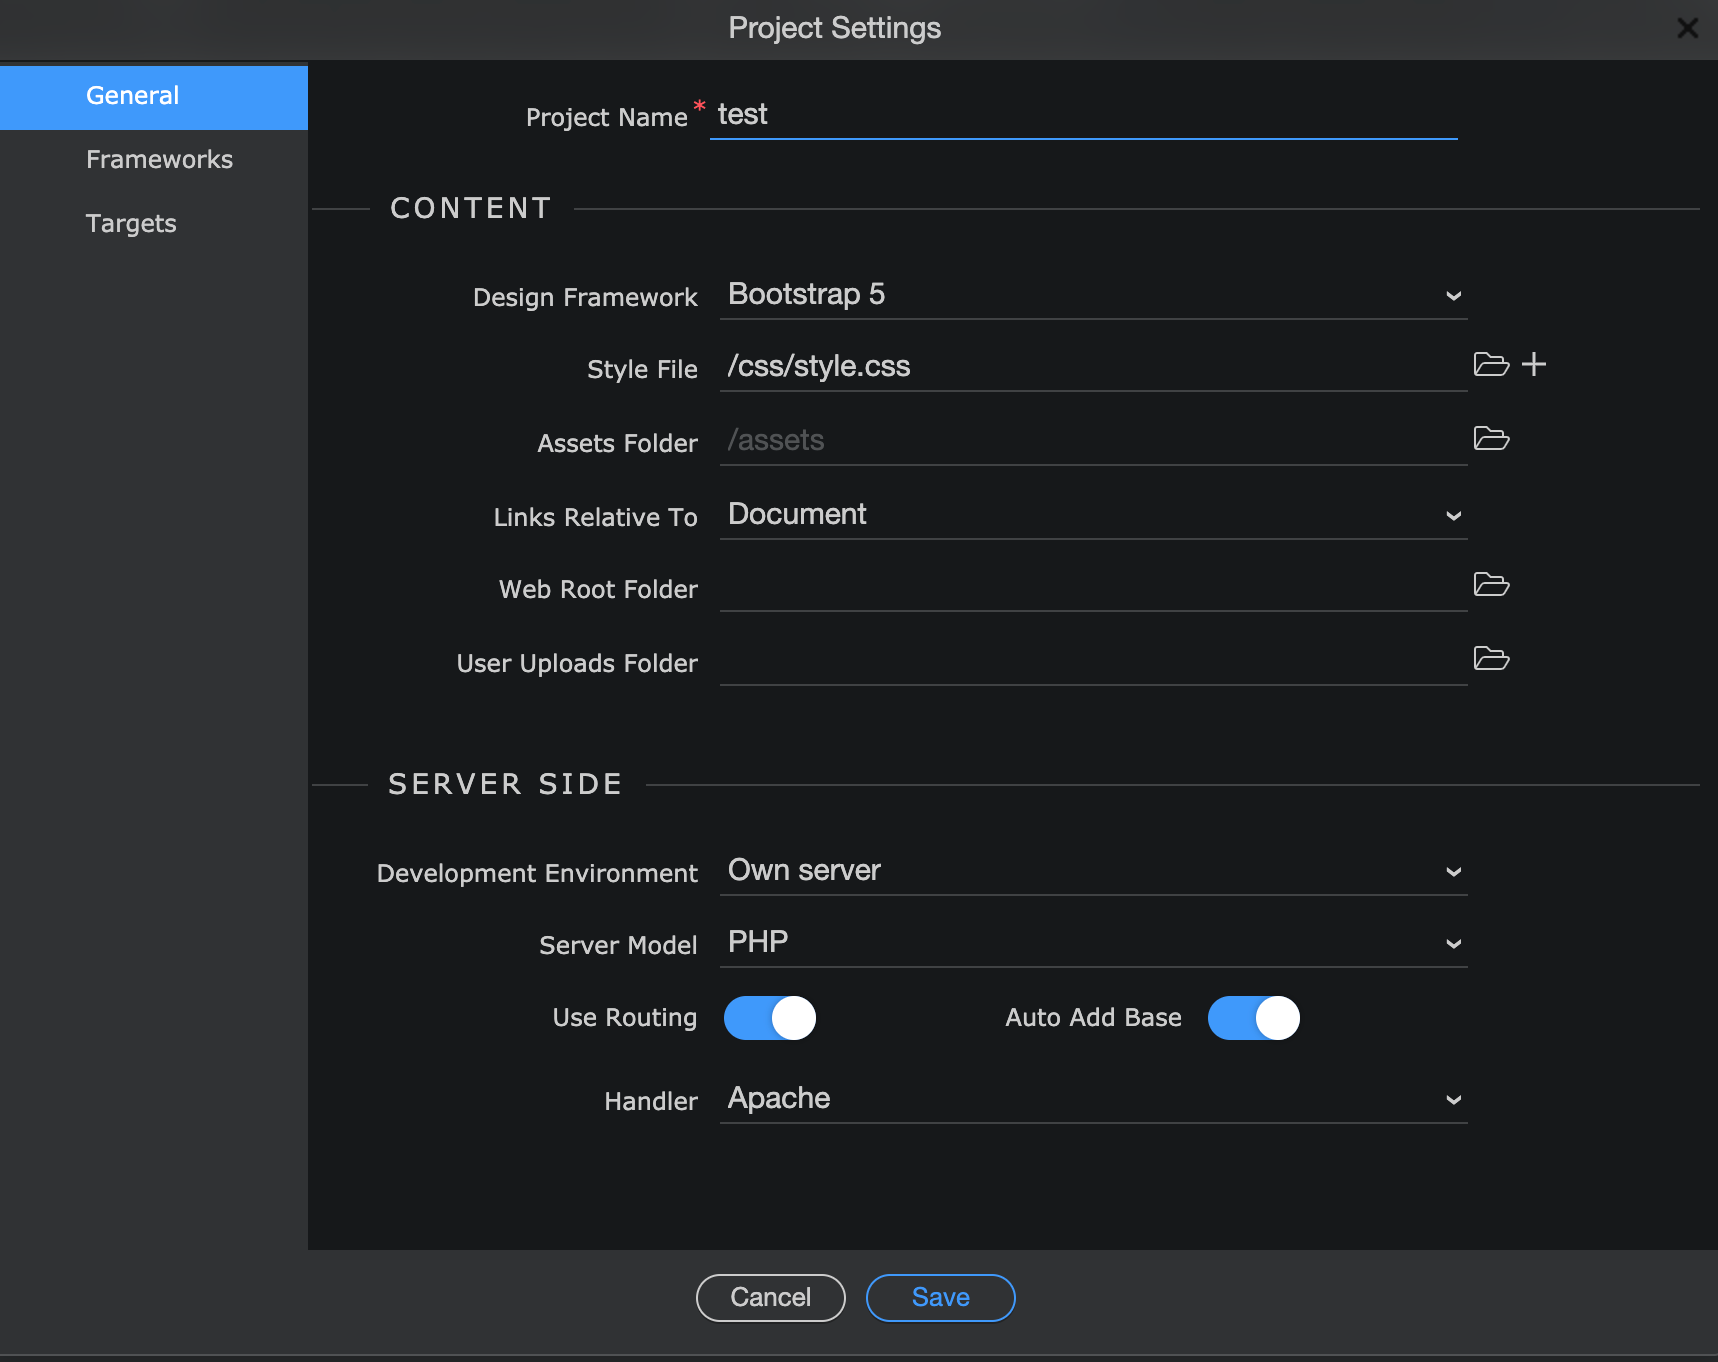1718x1362 pixels.
Task: Click into the Project Name field
Action: tap(1084, 115)
